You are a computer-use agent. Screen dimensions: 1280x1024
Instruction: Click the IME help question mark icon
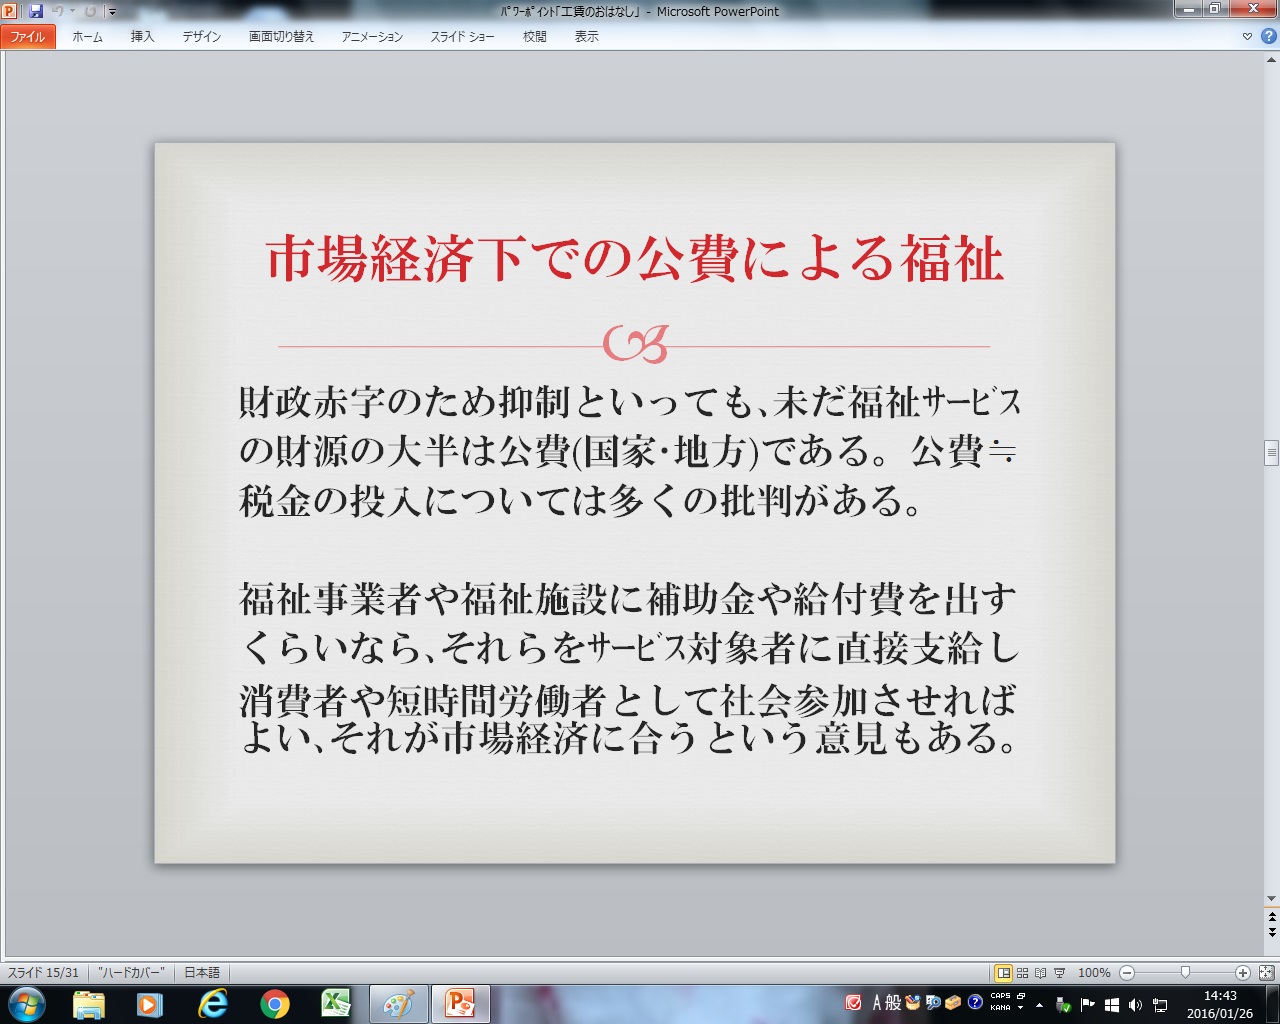[975, 1003]
